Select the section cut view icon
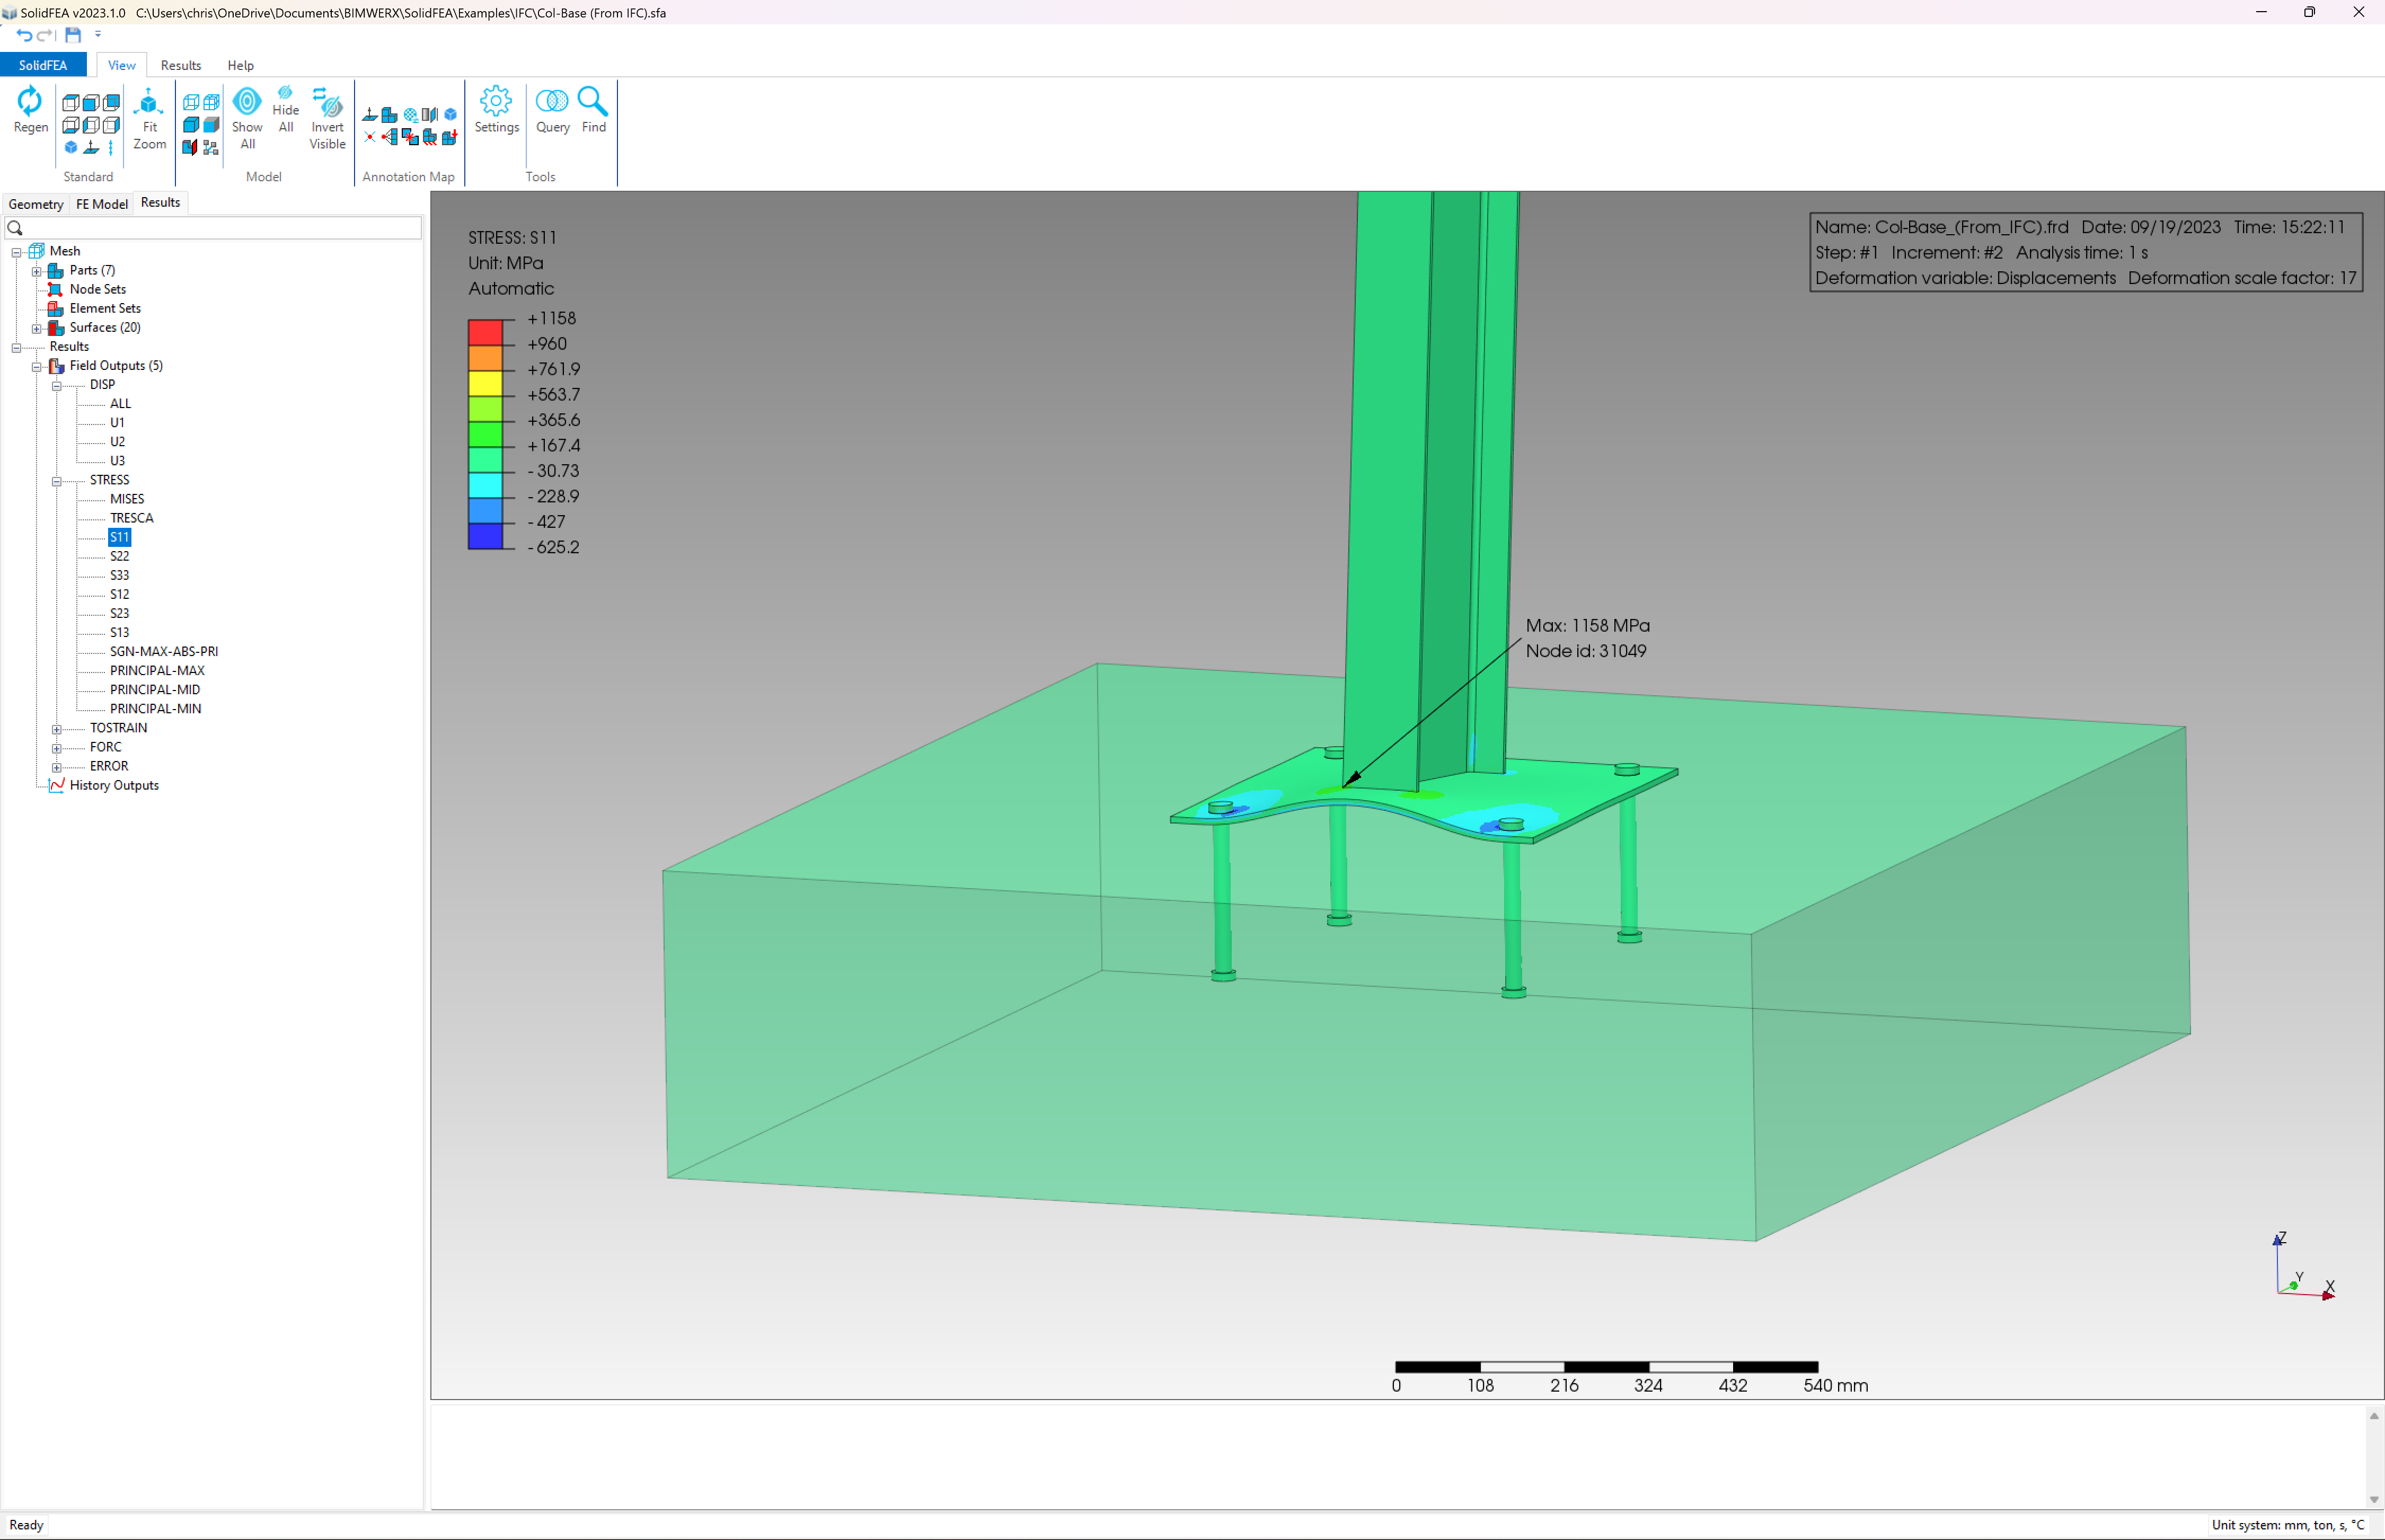 click(x=190, y=147)
